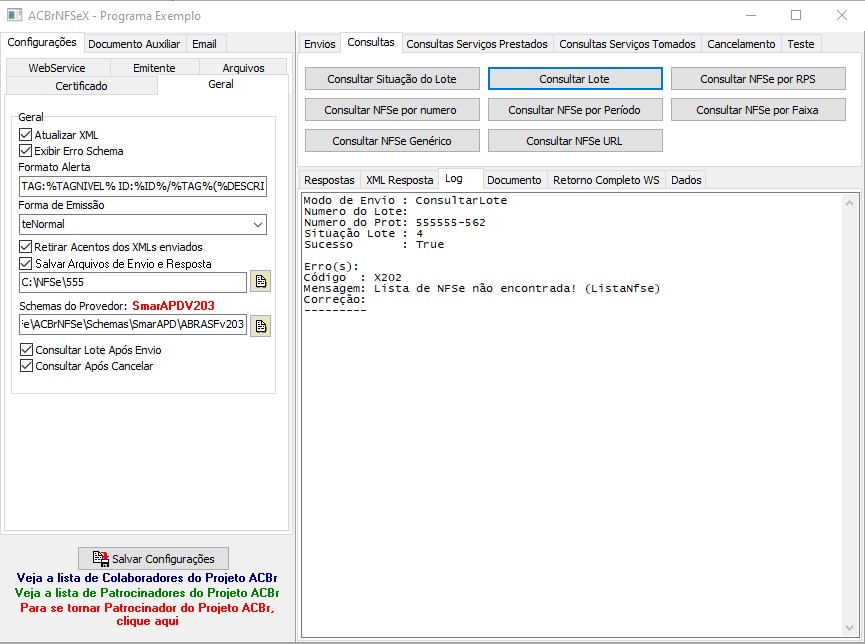Screen dimensions: 865x644
Task: Show the Documento result tab
Action: tap(514, 180)
